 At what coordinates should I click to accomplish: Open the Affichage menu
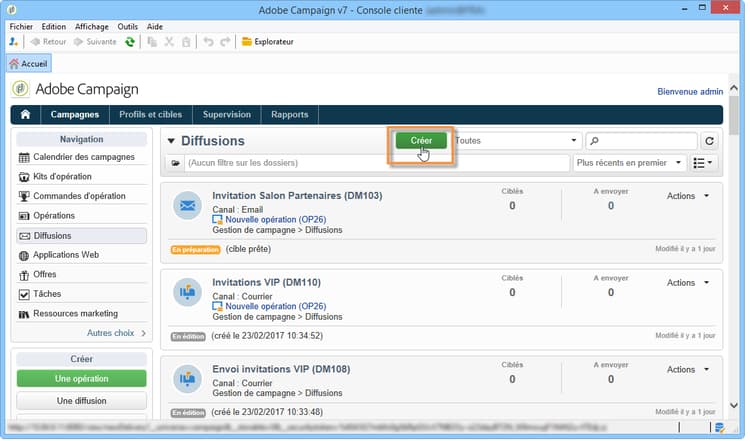(92, 27)
